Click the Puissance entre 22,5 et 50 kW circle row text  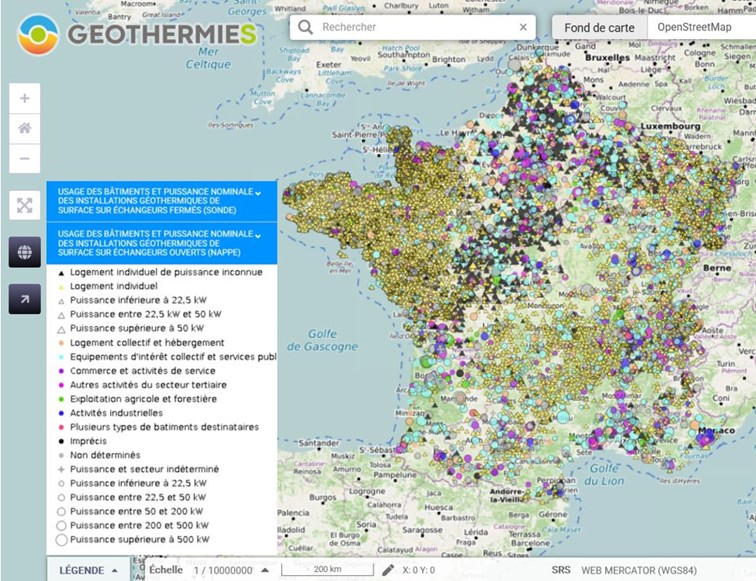pos(138,497)
